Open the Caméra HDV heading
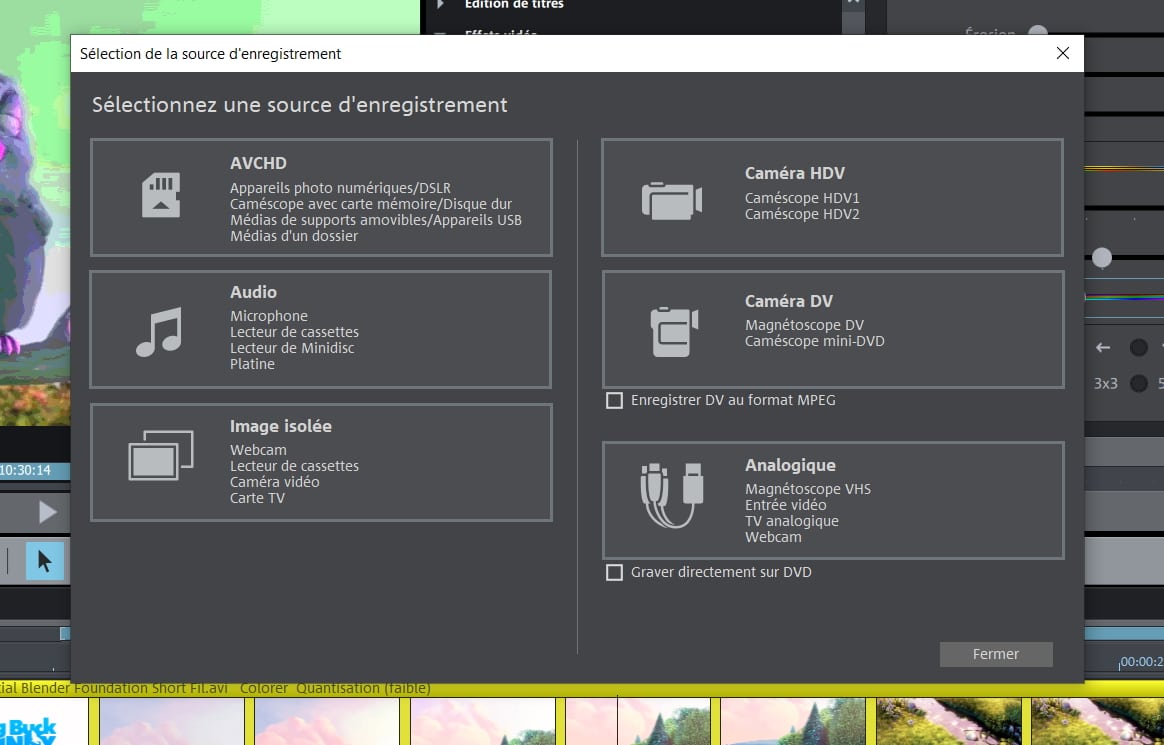The width and height of the screenshot is (1164, 745). (794, 173)
